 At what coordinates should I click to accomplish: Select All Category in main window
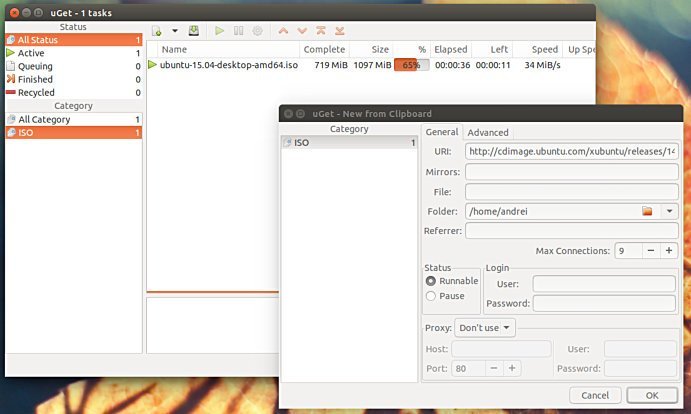[74, 119]
